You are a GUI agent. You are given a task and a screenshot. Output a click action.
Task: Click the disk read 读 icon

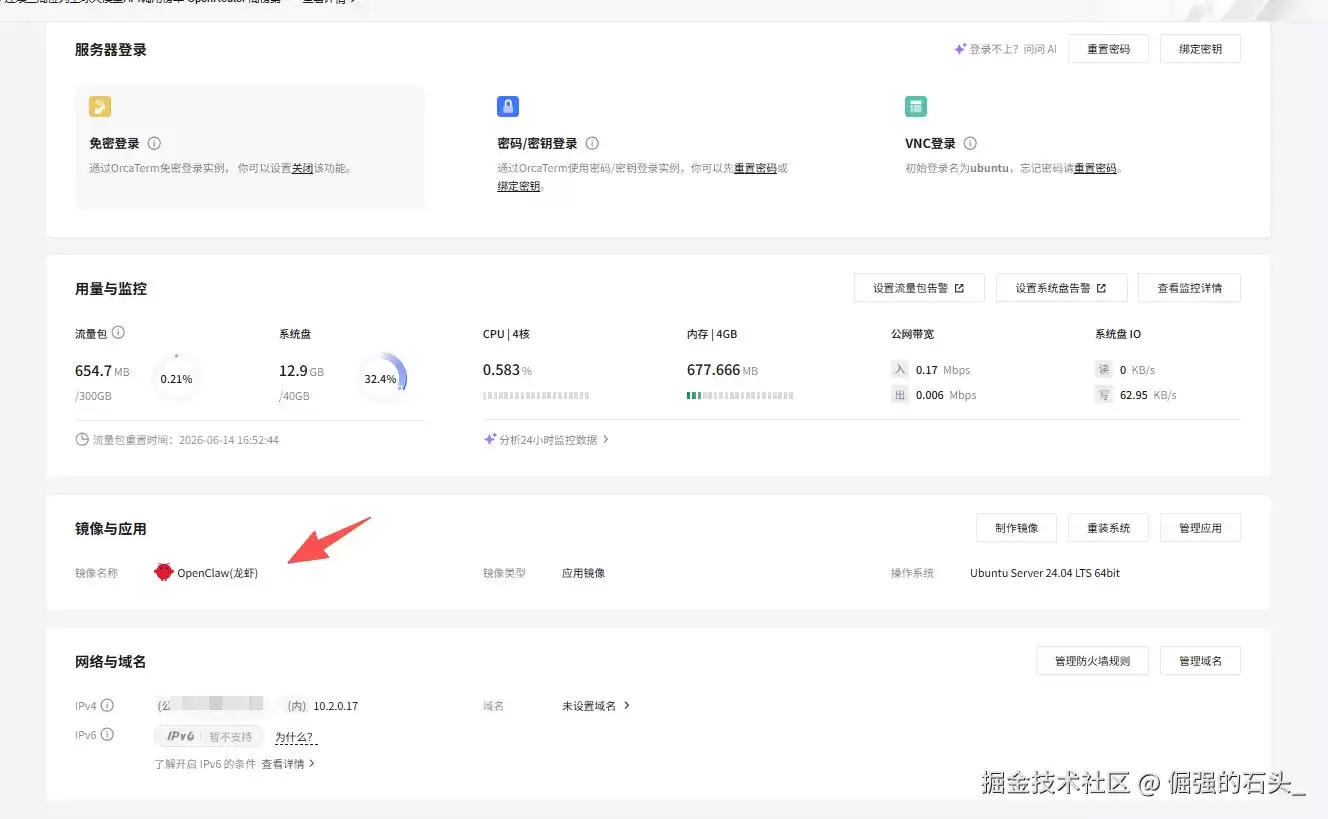point(1104,370)
